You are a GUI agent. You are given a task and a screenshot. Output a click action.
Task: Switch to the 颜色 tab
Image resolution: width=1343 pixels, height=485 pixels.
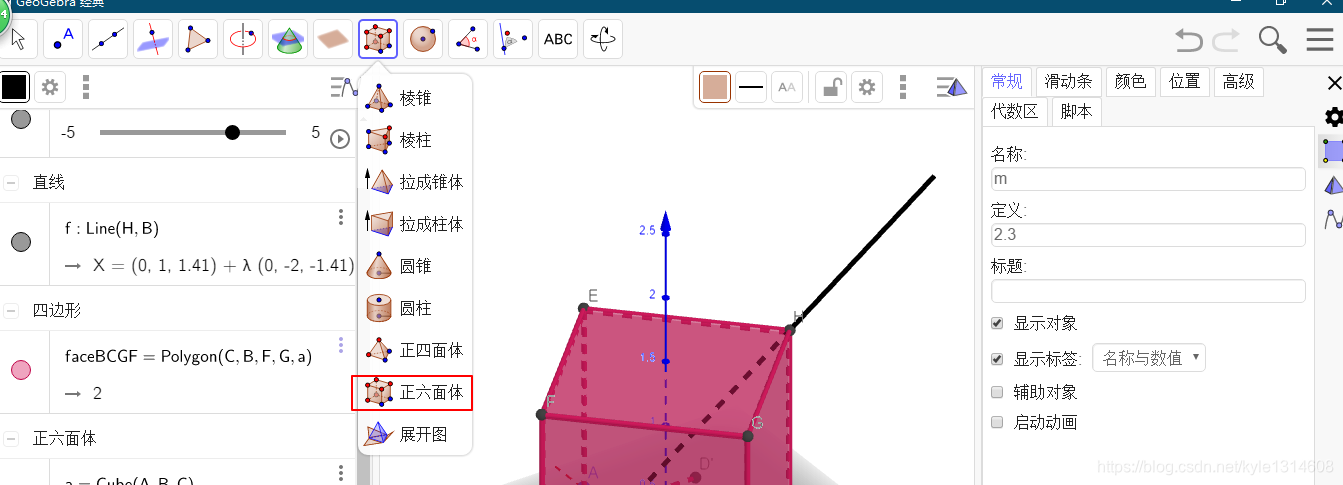click(1131, 82)
